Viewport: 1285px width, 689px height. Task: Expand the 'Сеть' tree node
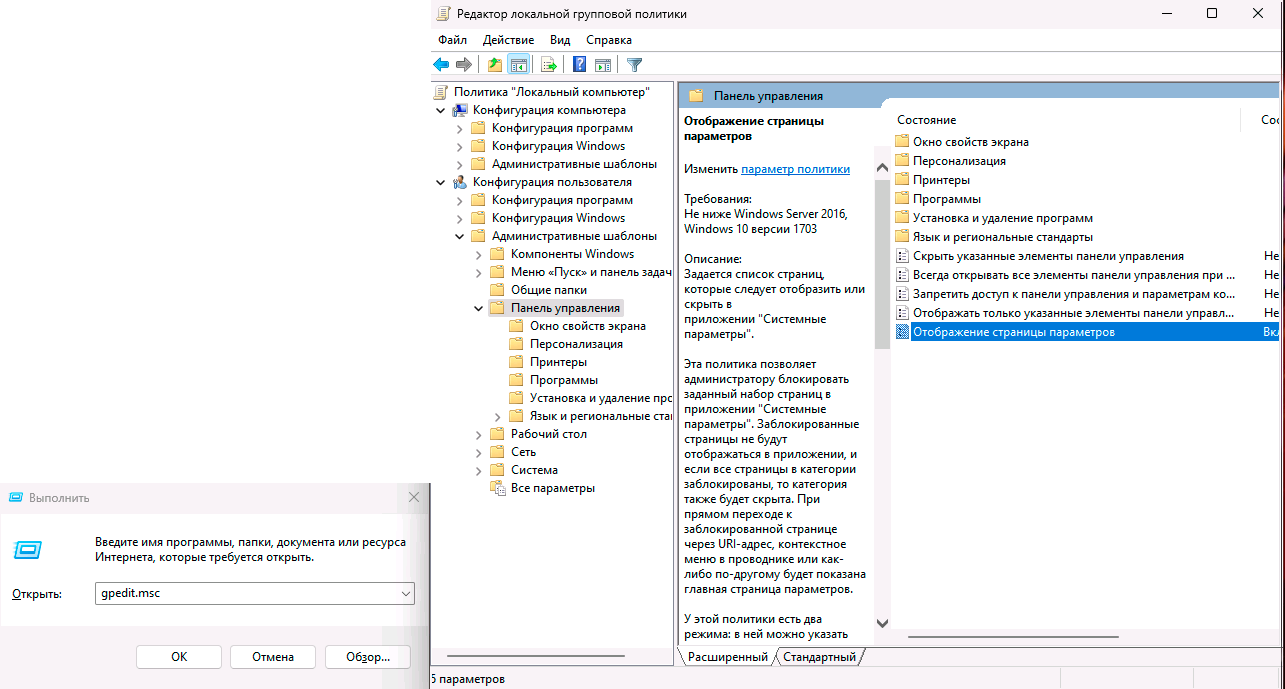[x=479, y=452]
